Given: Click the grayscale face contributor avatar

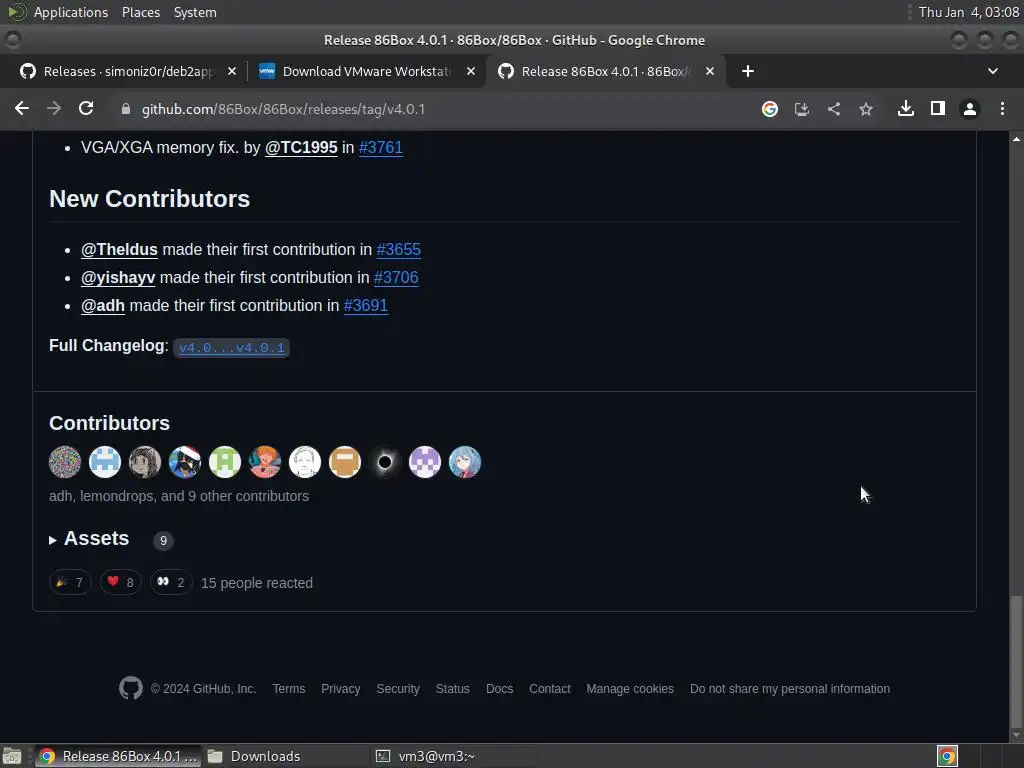Looking at the screenshot, I should coord(145,462).
